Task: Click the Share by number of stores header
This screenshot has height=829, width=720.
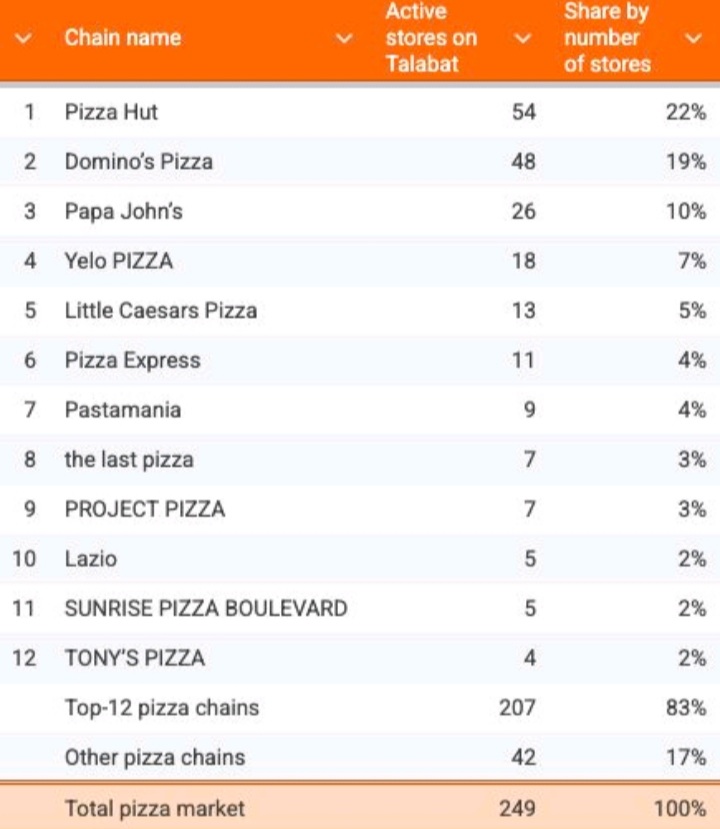Action: point(607,38)
